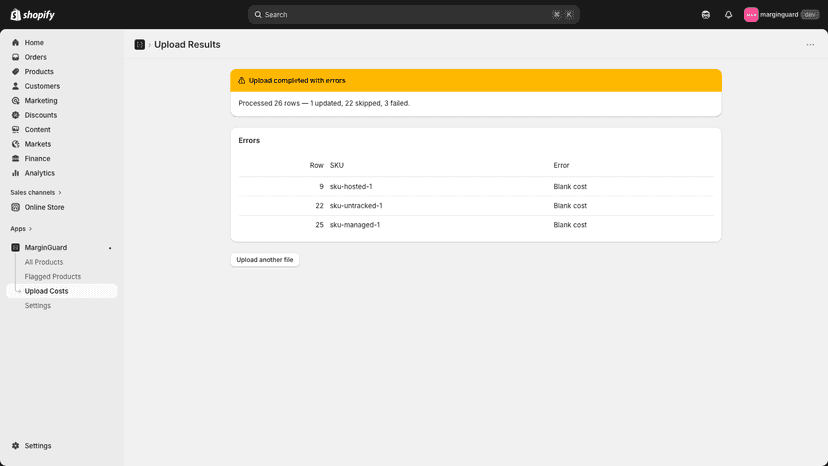The image size is (828, 466).
Task: Click the Analytics bar chart icon
Action: (x=15, y=173)
